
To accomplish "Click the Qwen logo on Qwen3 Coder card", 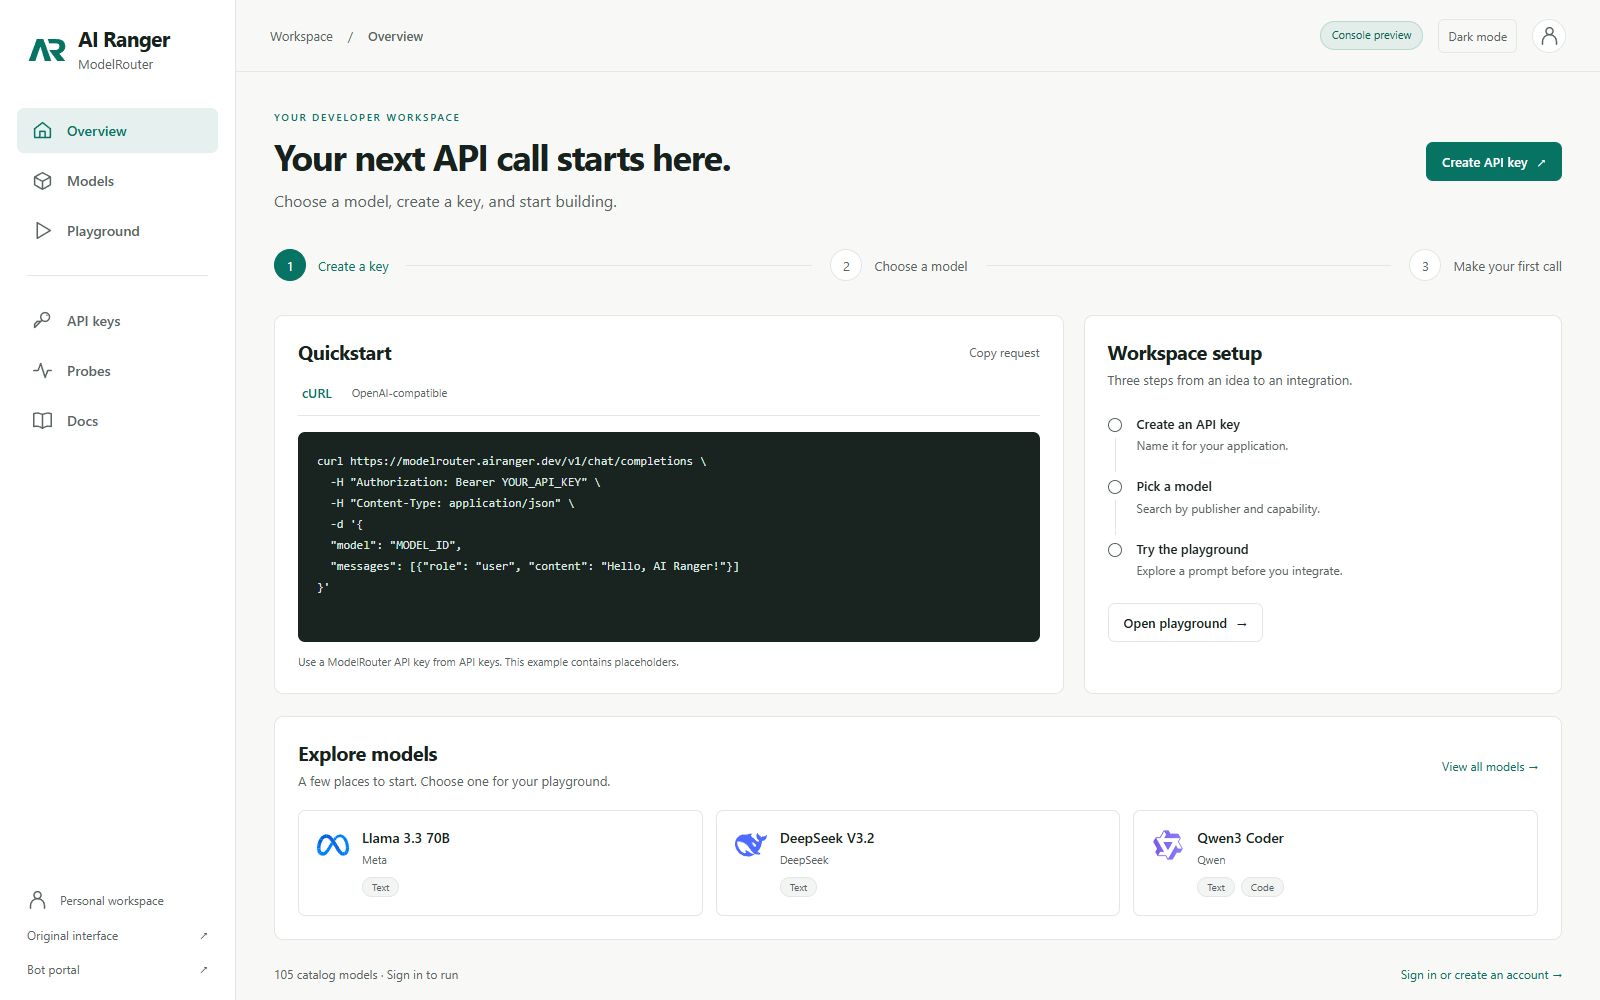I will coord(1167,845).
